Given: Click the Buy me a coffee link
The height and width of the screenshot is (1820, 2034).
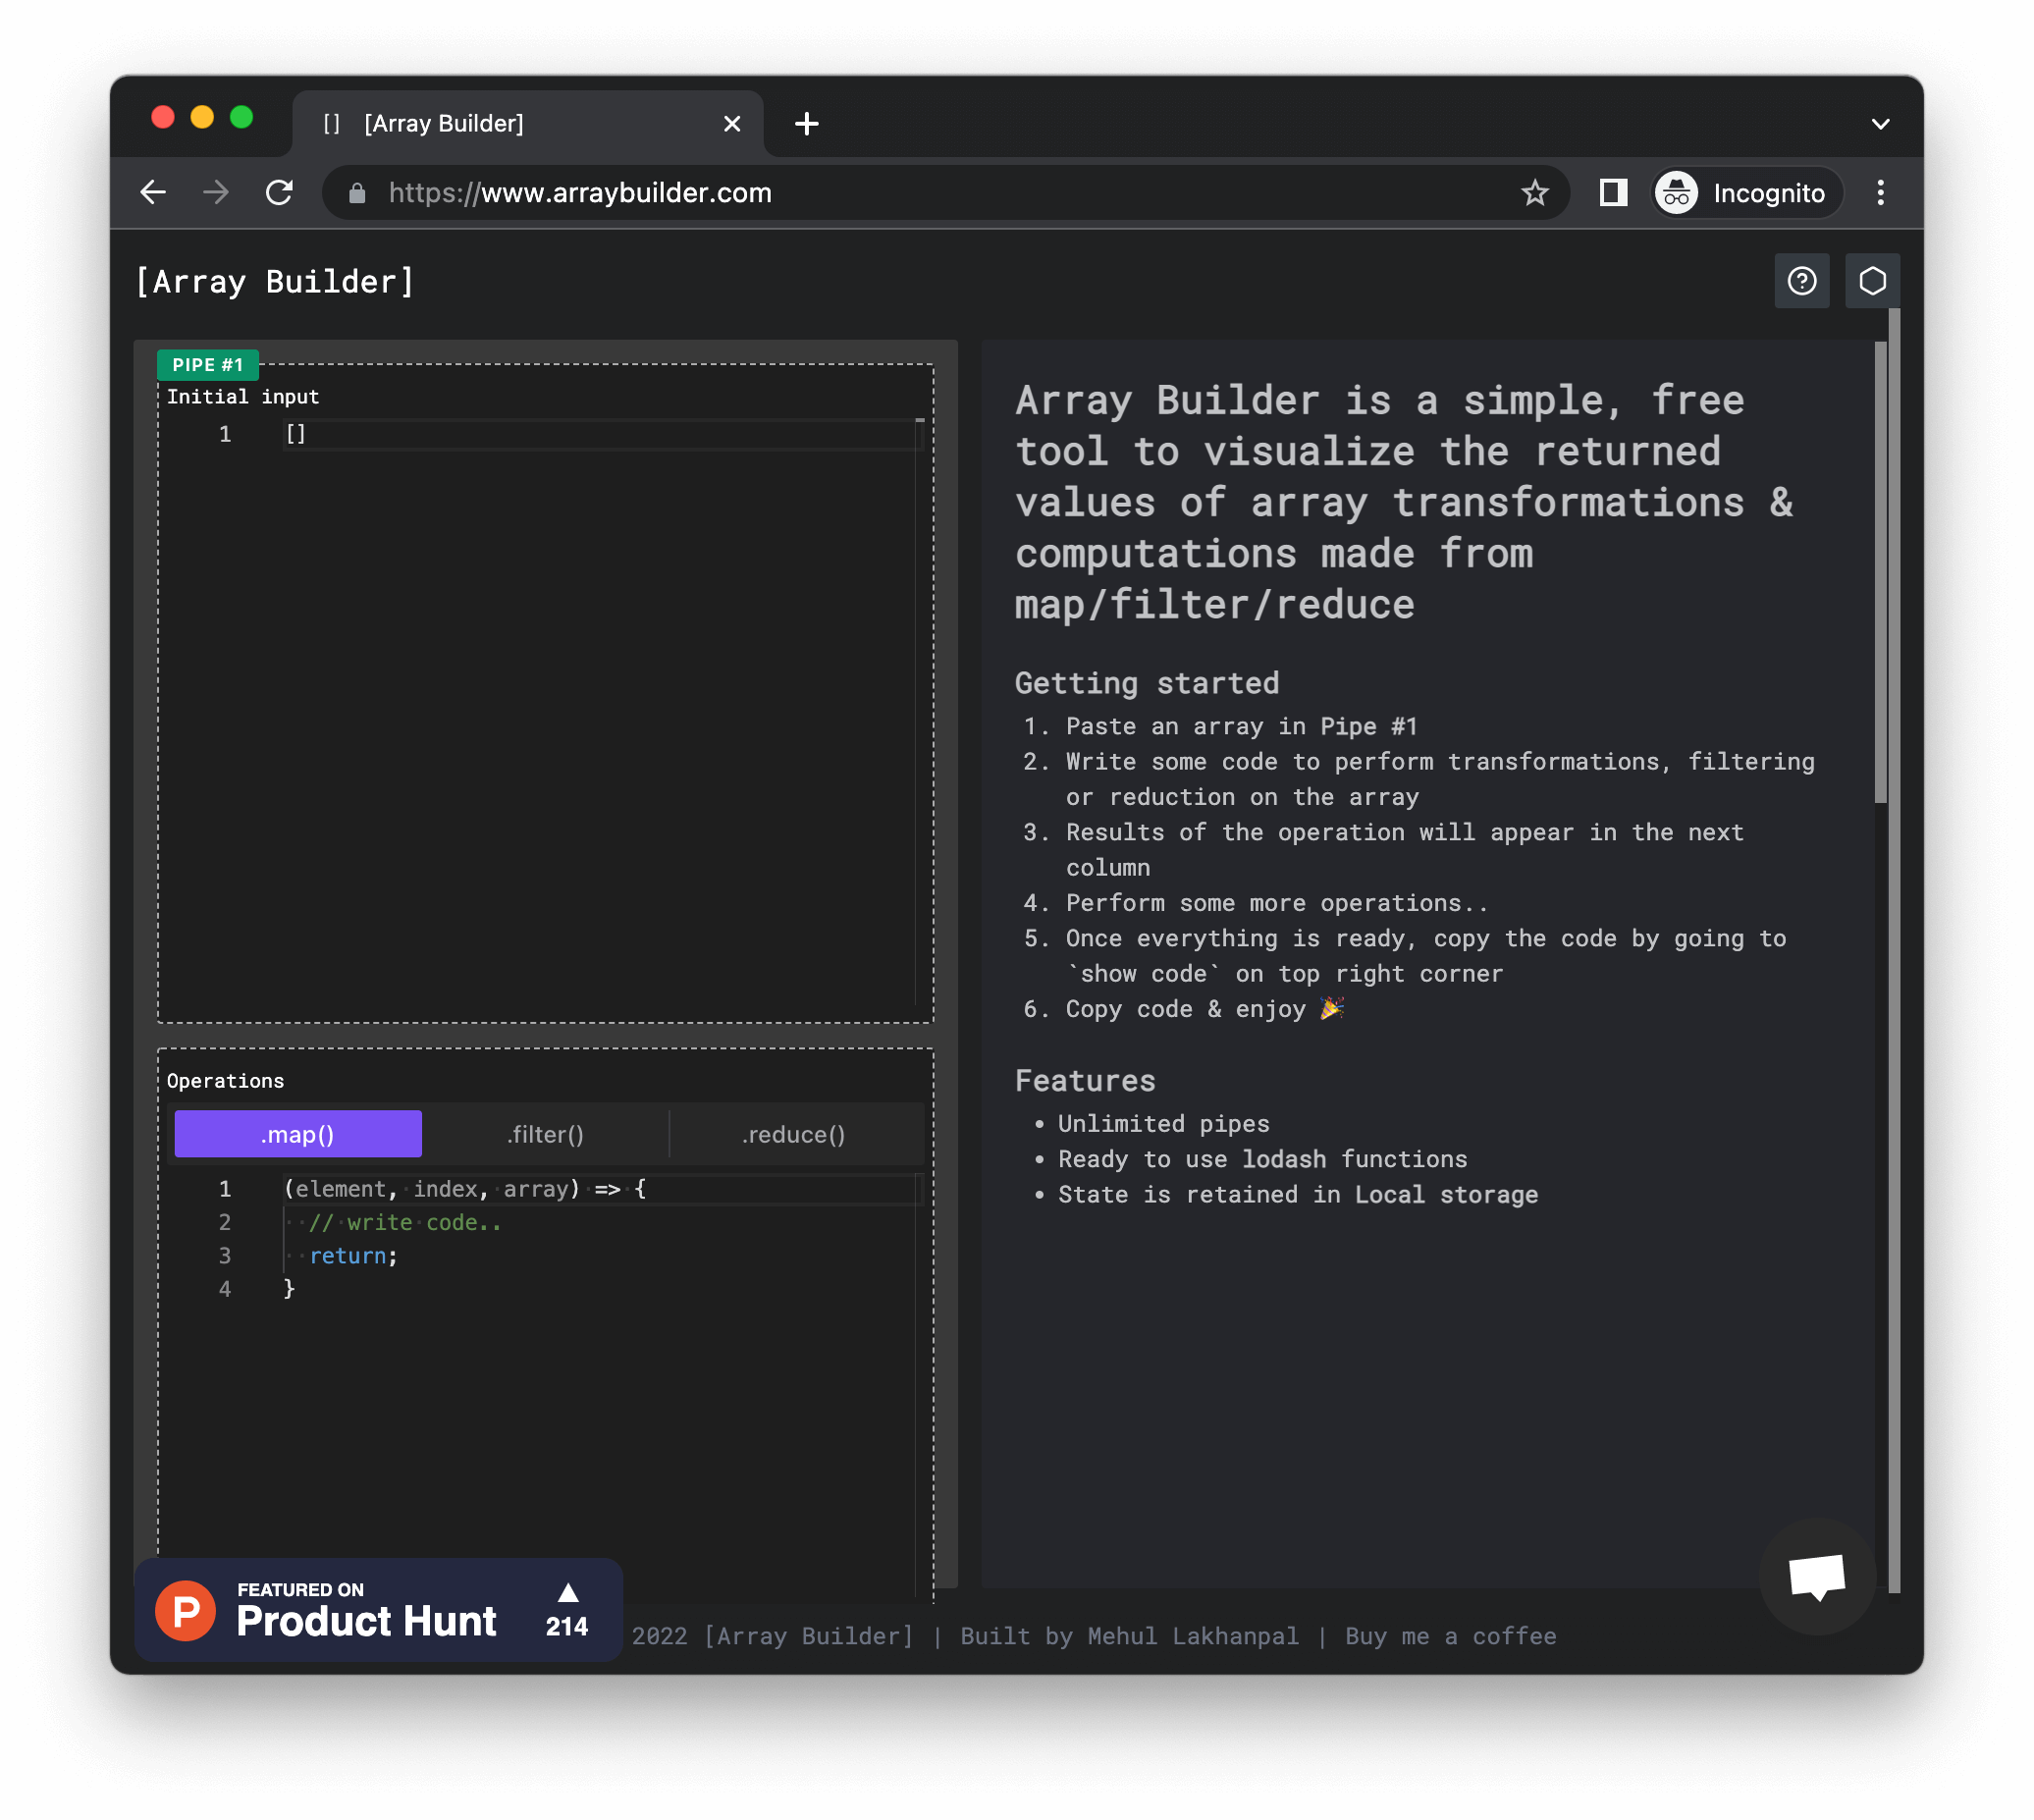Looking at the screenshot, I should pyautogui.click(x=1450, y=1636).
